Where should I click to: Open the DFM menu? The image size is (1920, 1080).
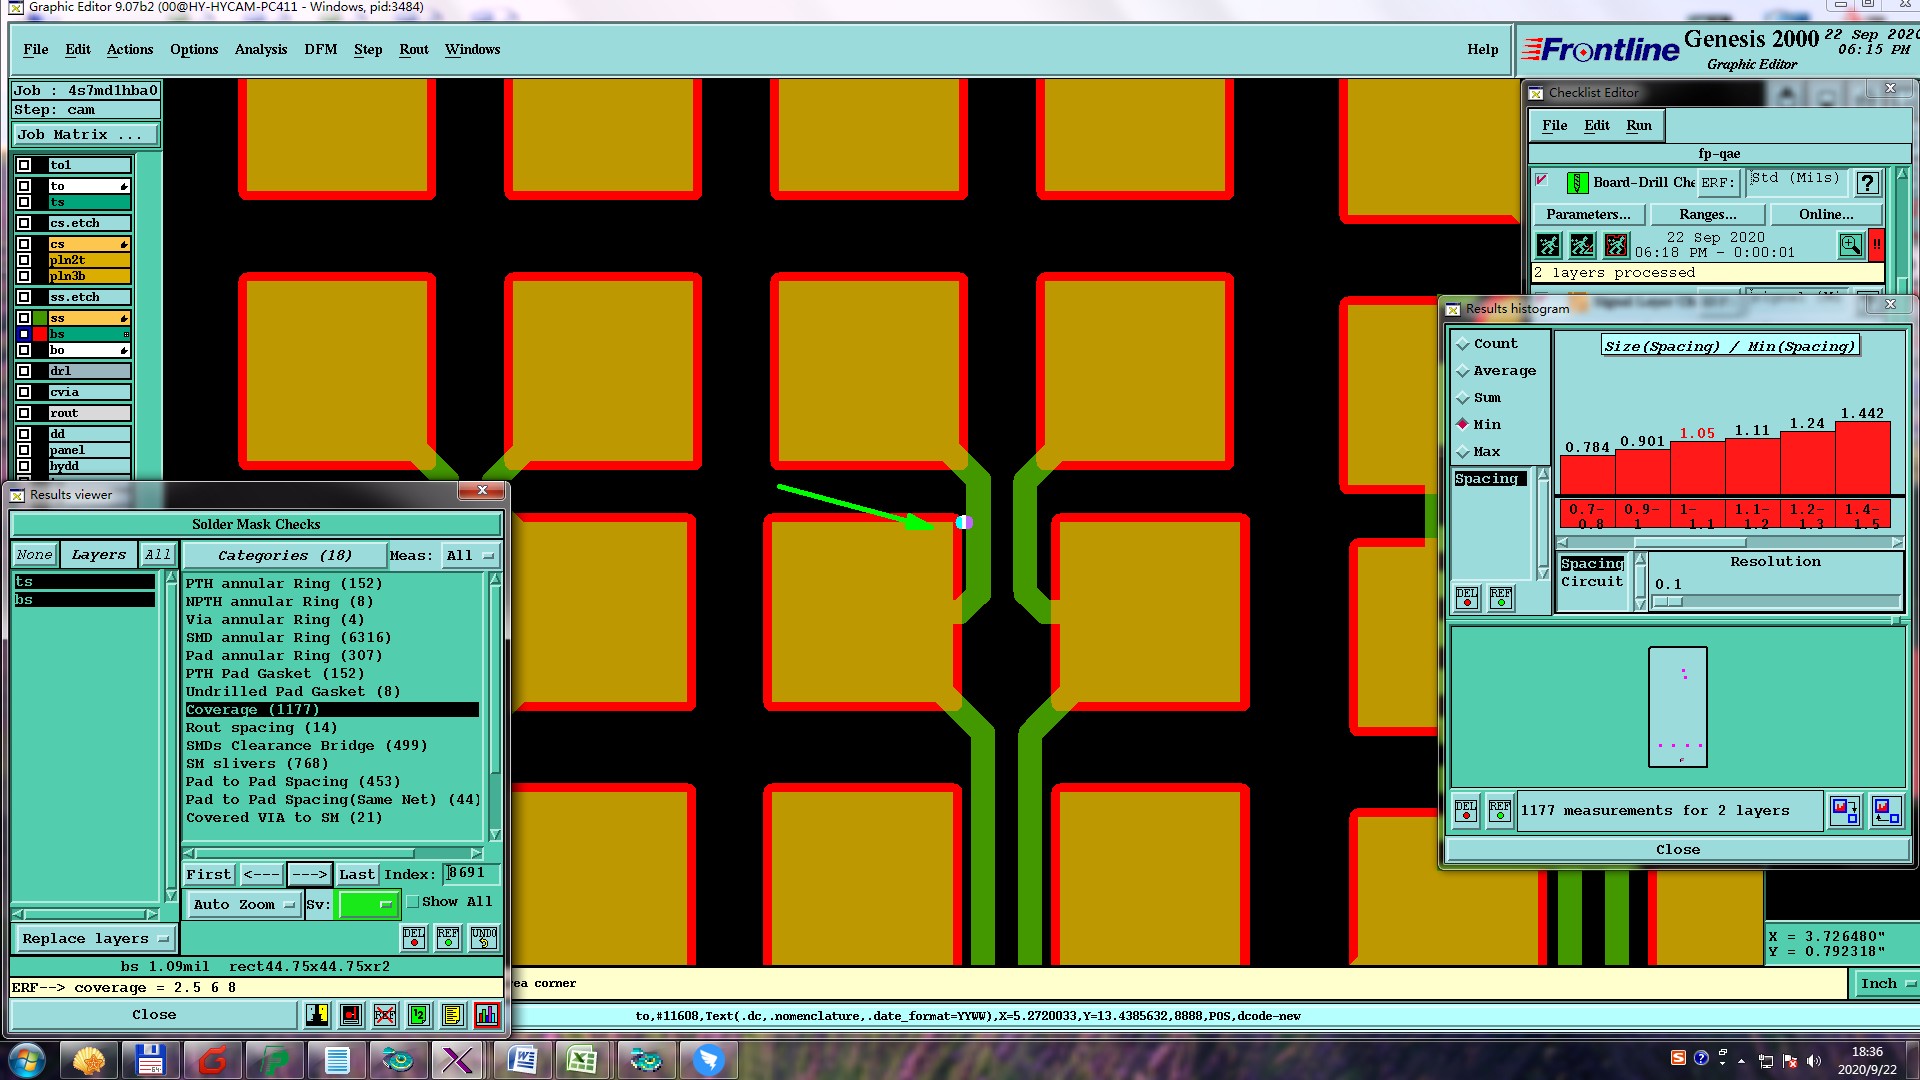320,49
